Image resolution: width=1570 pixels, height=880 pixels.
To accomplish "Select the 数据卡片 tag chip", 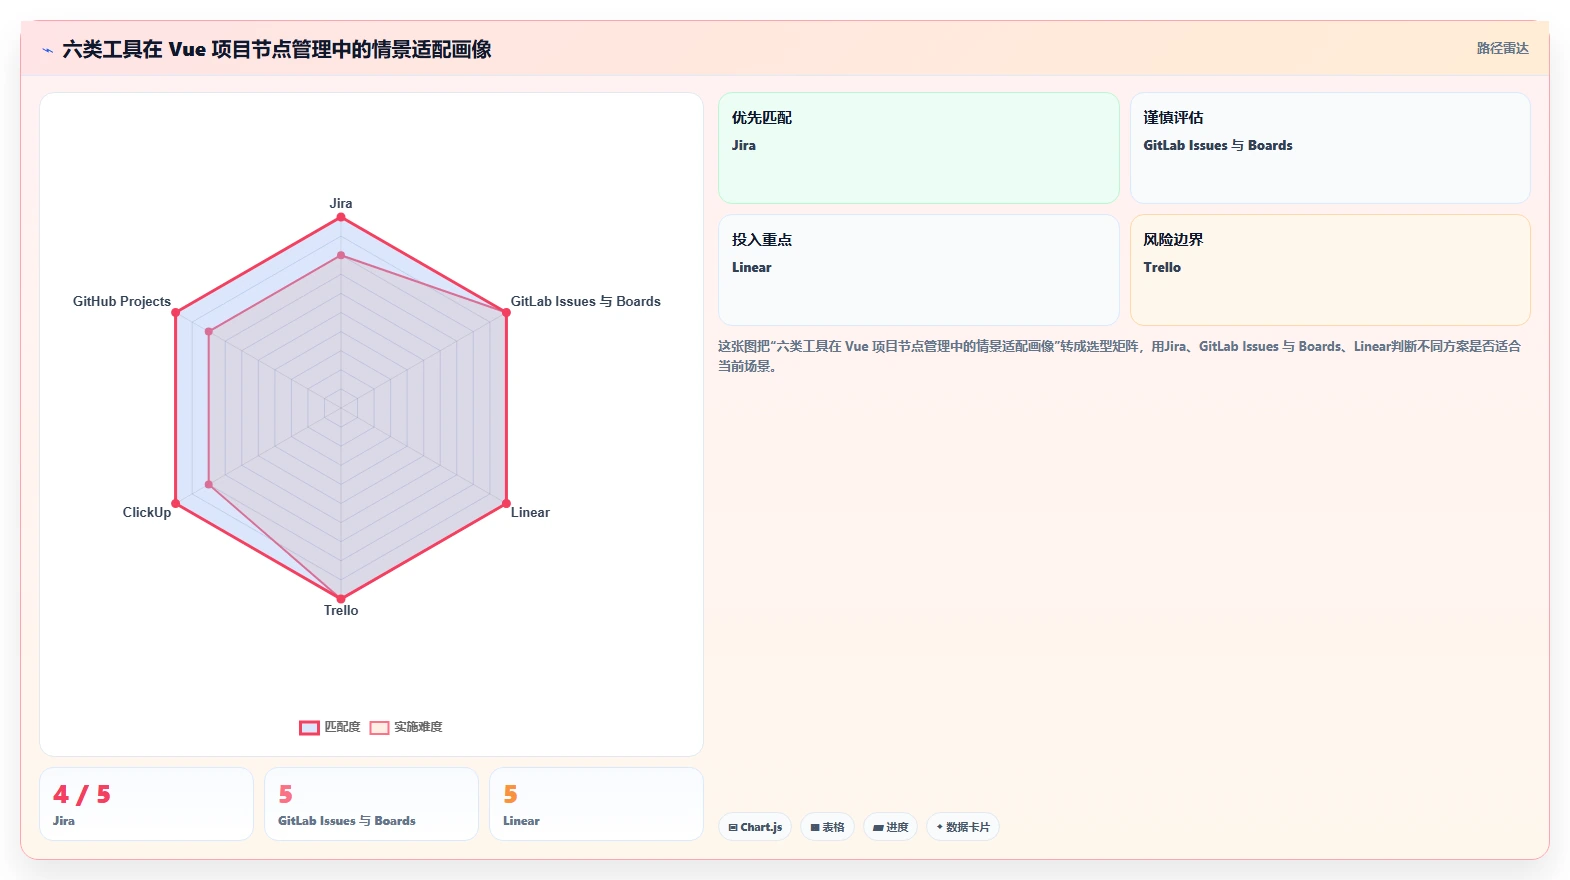I will (x=963, y=827).
